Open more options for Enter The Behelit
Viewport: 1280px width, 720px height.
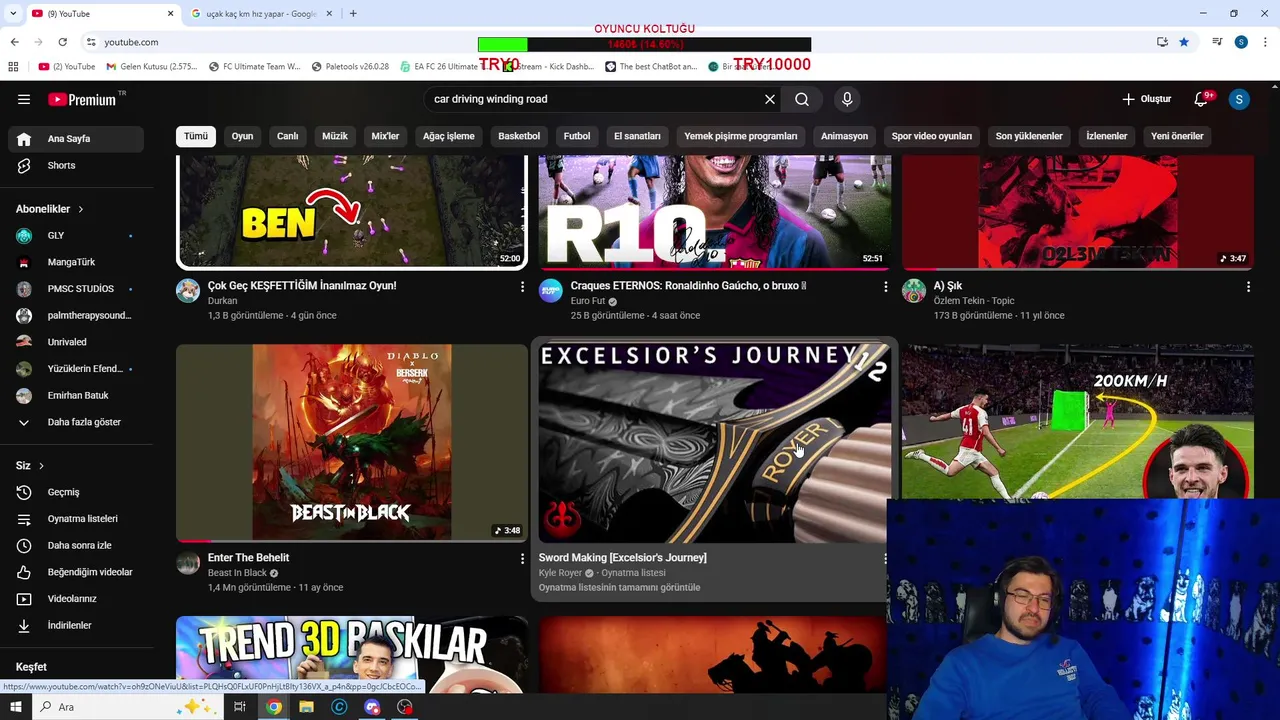(522, 558)
